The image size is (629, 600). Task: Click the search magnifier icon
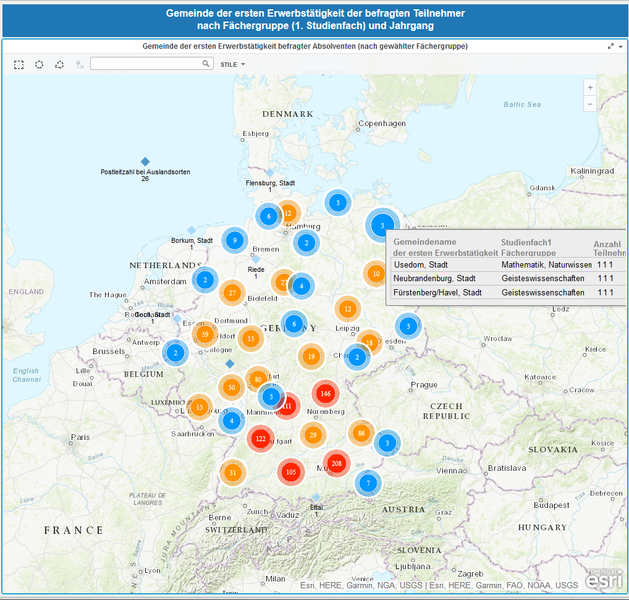207,63
